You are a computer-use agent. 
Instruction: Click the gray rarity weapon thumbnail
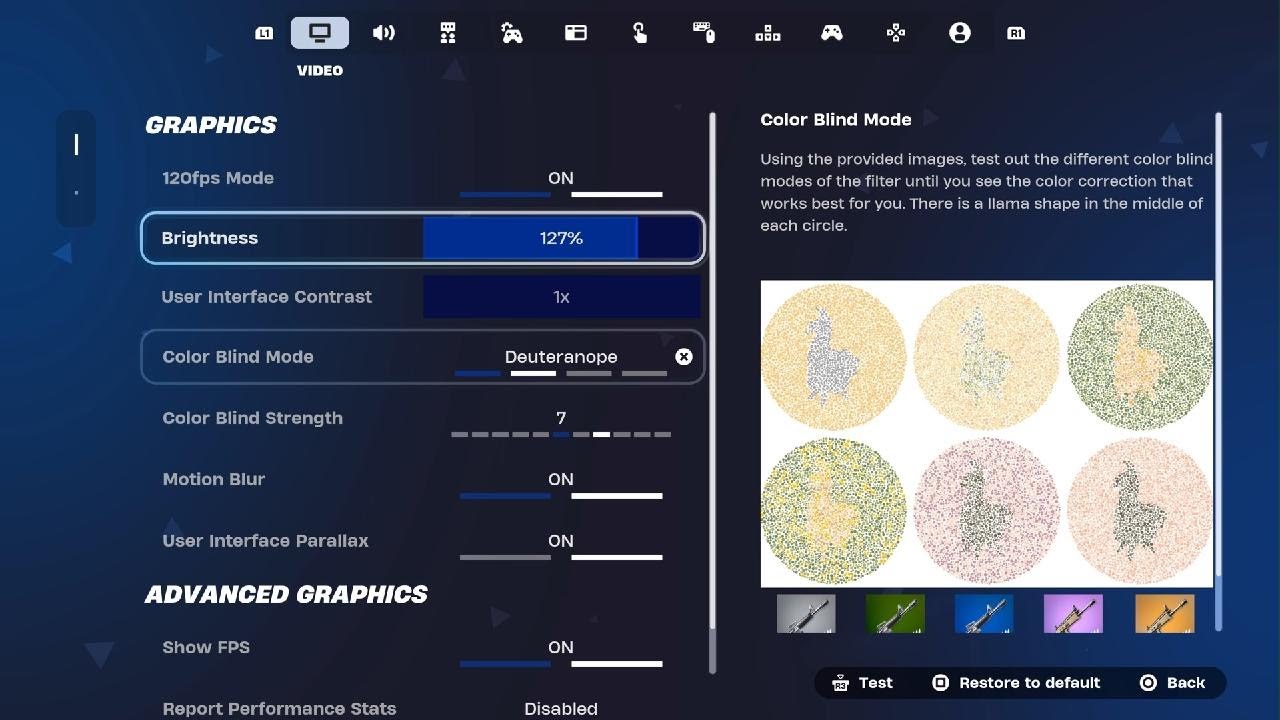806,614
